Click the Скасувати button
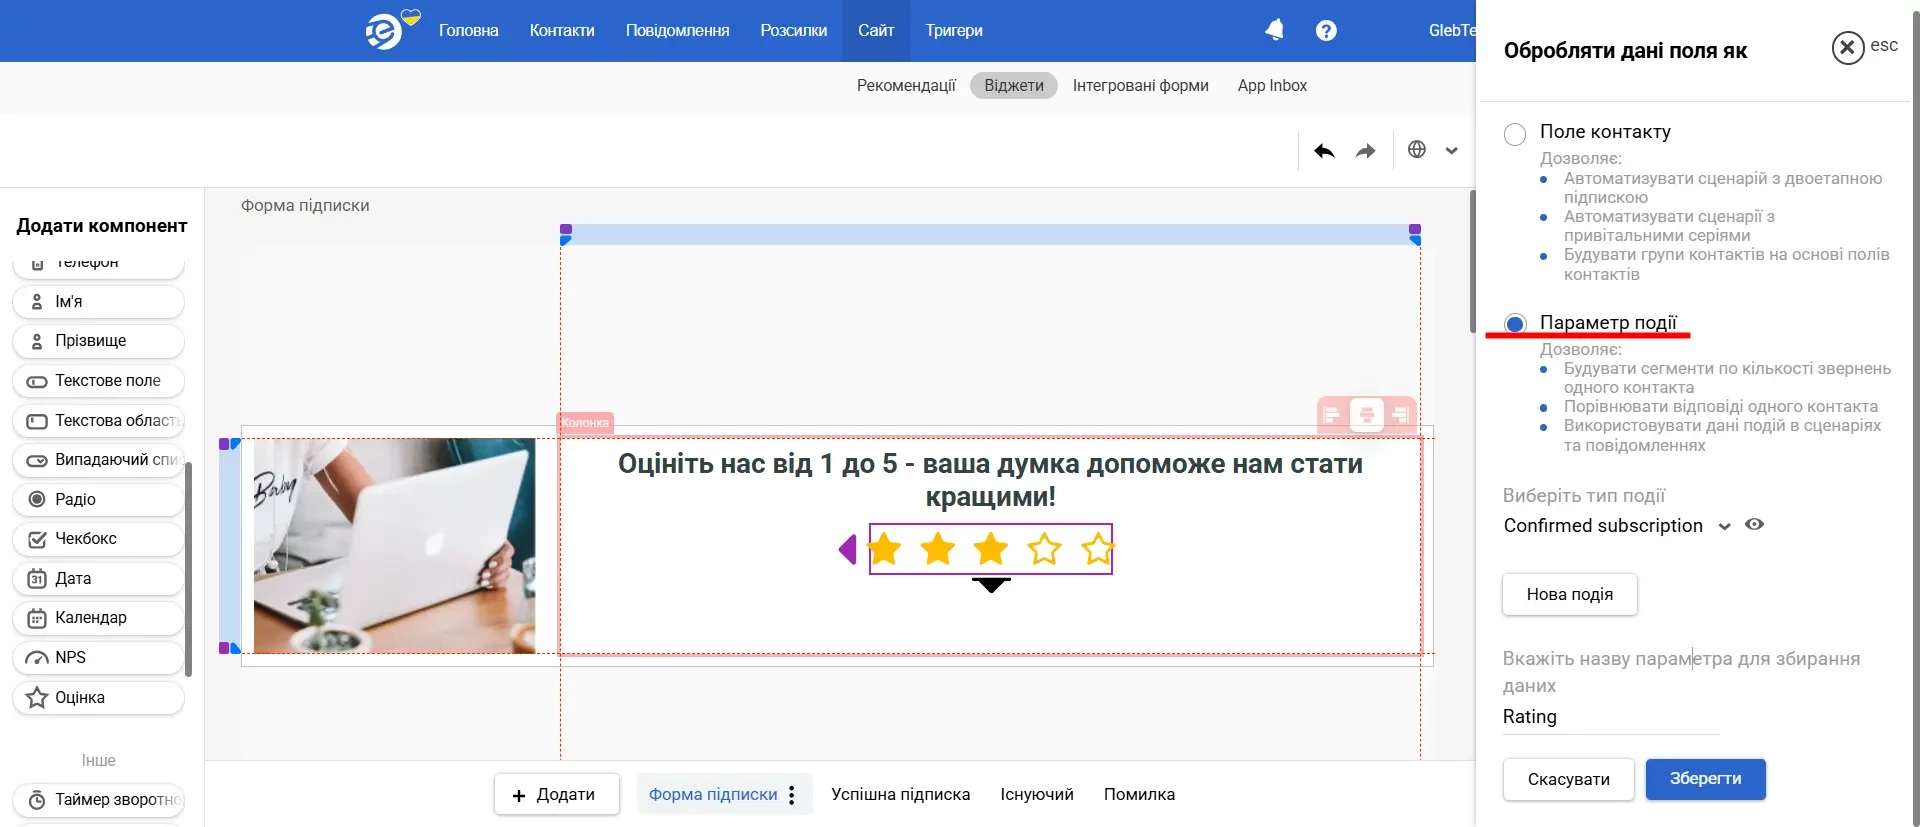Screen dimensions: 1920x827 (1568, 779)
